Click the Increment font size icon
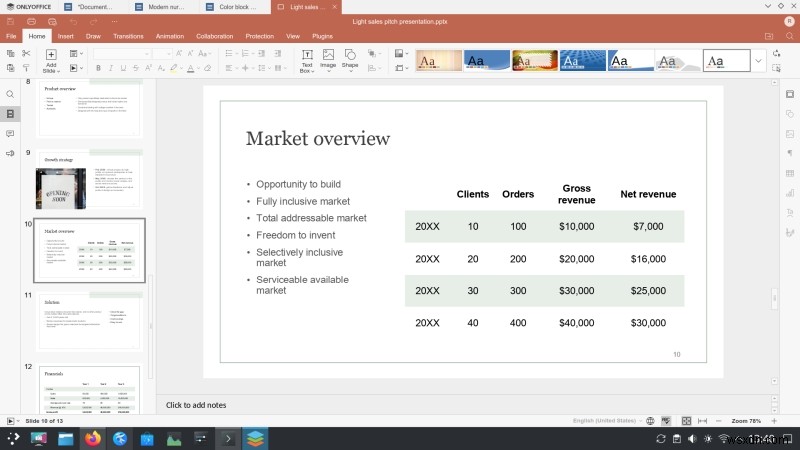The height and width of the screenshot is (450, 800). click(x=179, y=54)
